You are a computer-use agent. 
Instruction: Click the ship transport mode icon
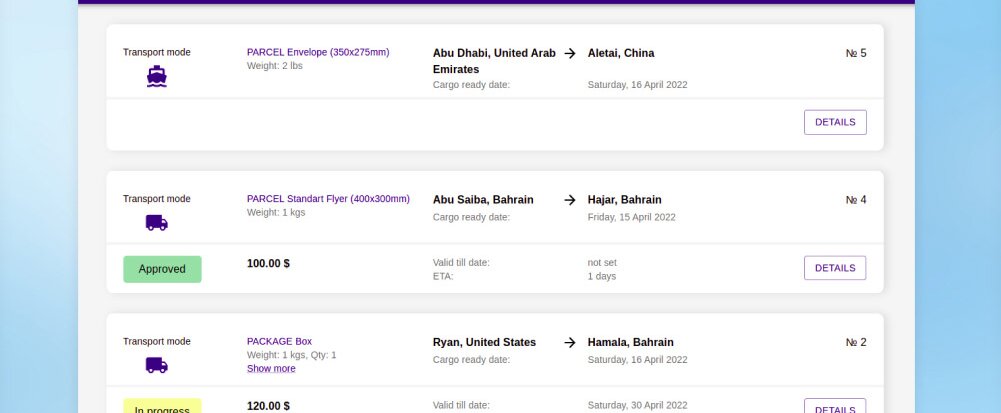156,77
